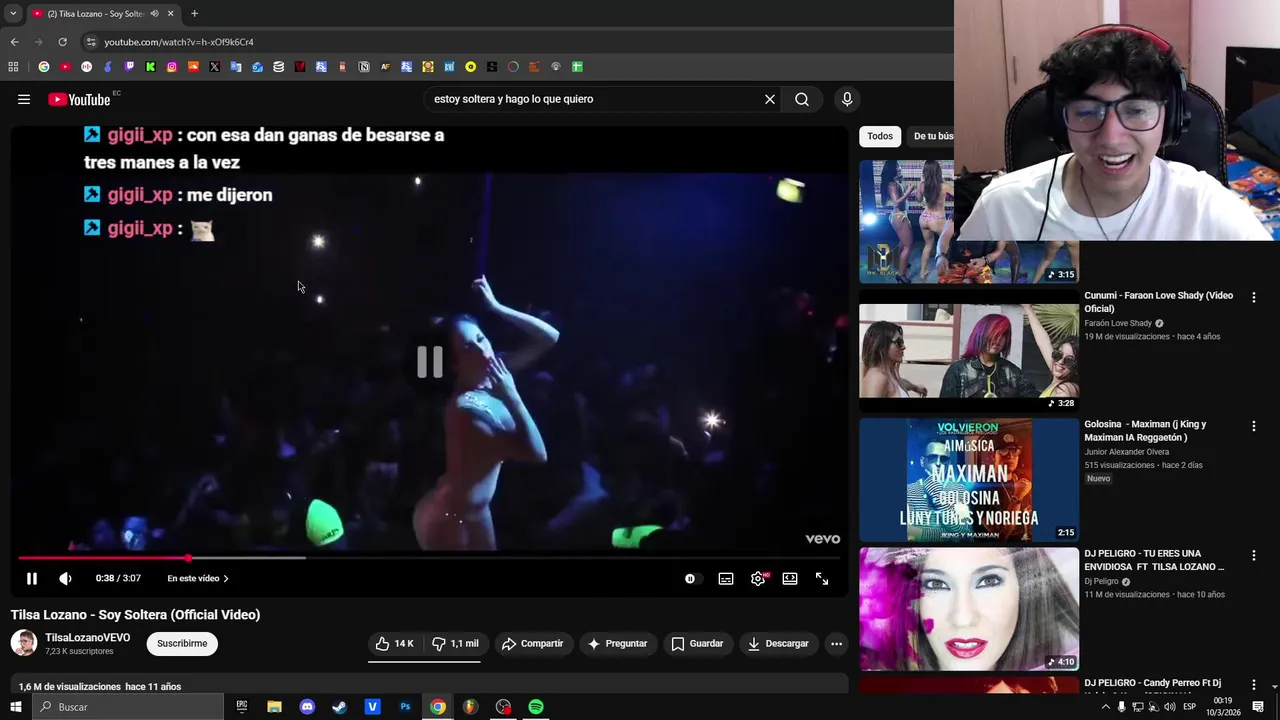Run the search with the magnifier button
The width and height of the screenshot is (1280, 720).
(x=802, y=99)
